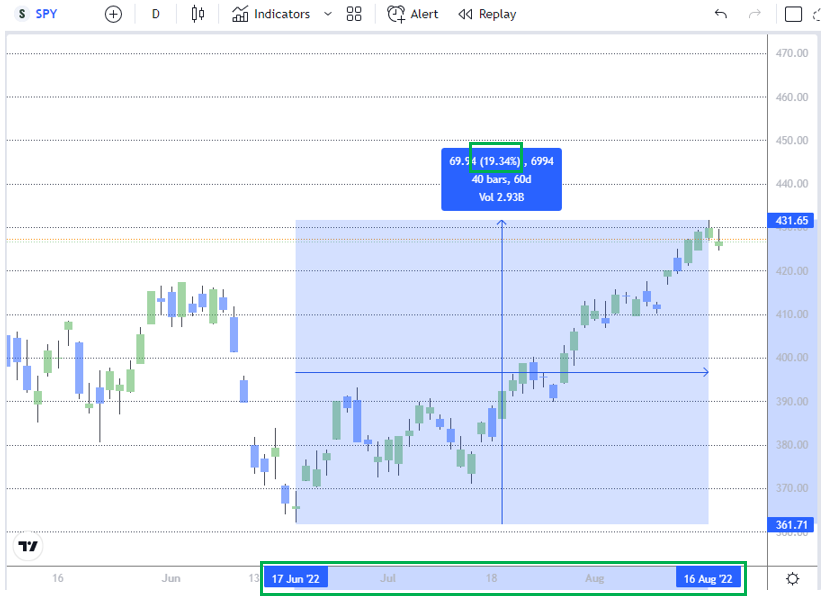Viewport: 823px width, 597px height.
Task: Redo the chart action
Action: tap(755, 14)
